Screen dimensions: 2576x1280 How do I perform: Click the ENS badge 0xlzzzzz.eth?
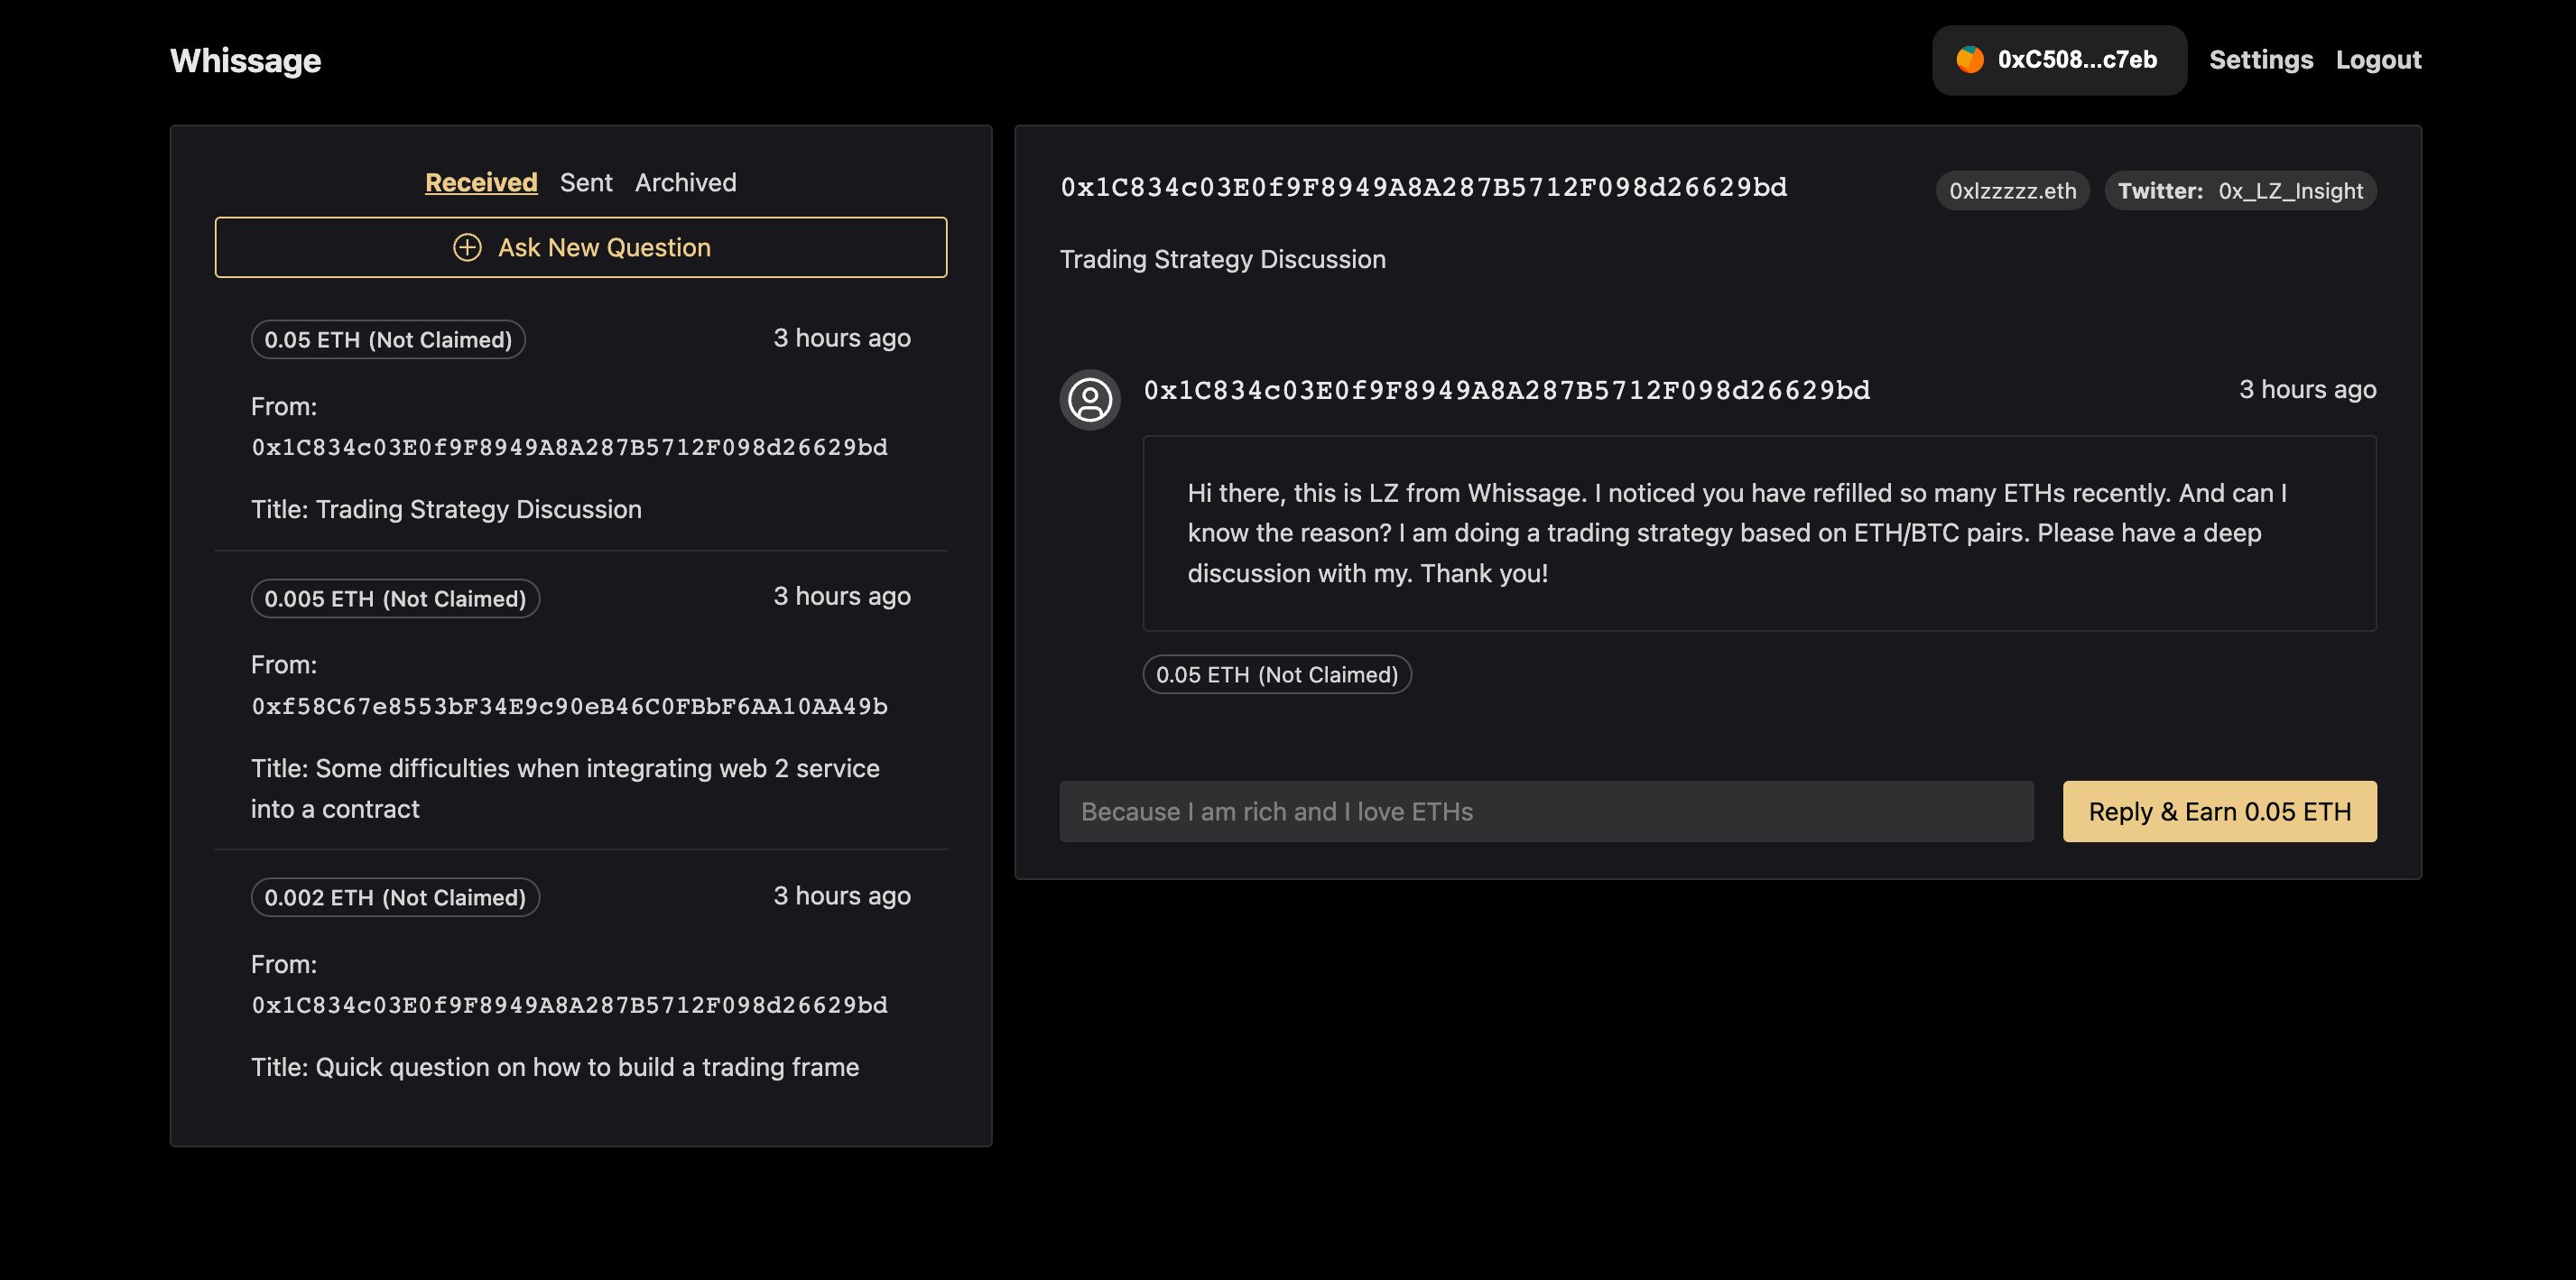coord(2013,189)
